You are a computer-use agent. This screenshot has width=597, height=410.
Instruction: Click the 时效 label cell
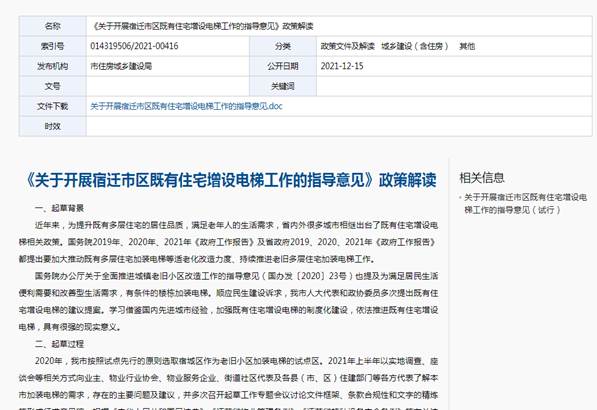point(53,126)
